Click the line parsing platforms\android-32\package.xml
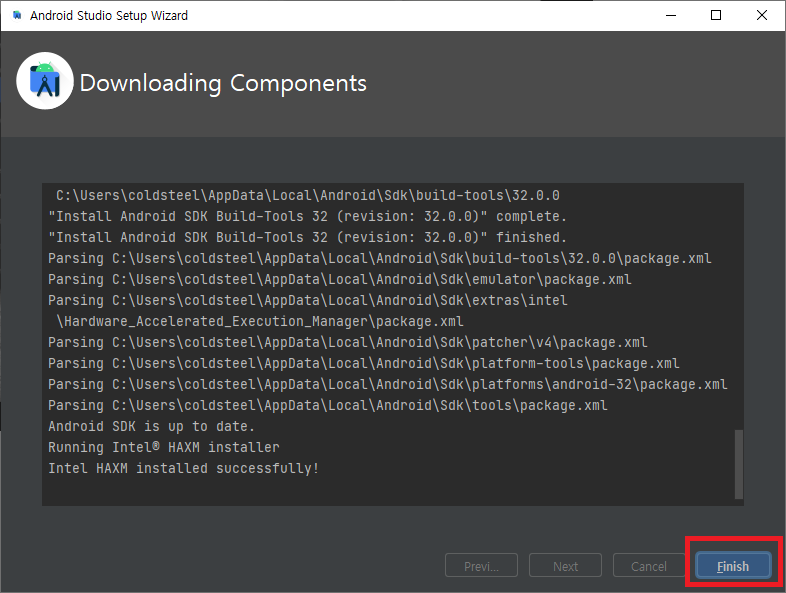786x593 pixels. click(x=387, y=384)
